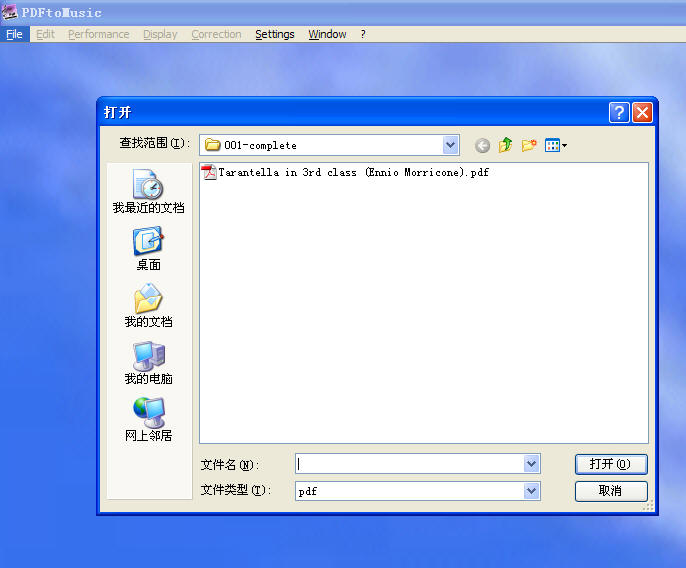Go back to the previous folder
Viewport: 686px width, 568px height.
[482, 146]
